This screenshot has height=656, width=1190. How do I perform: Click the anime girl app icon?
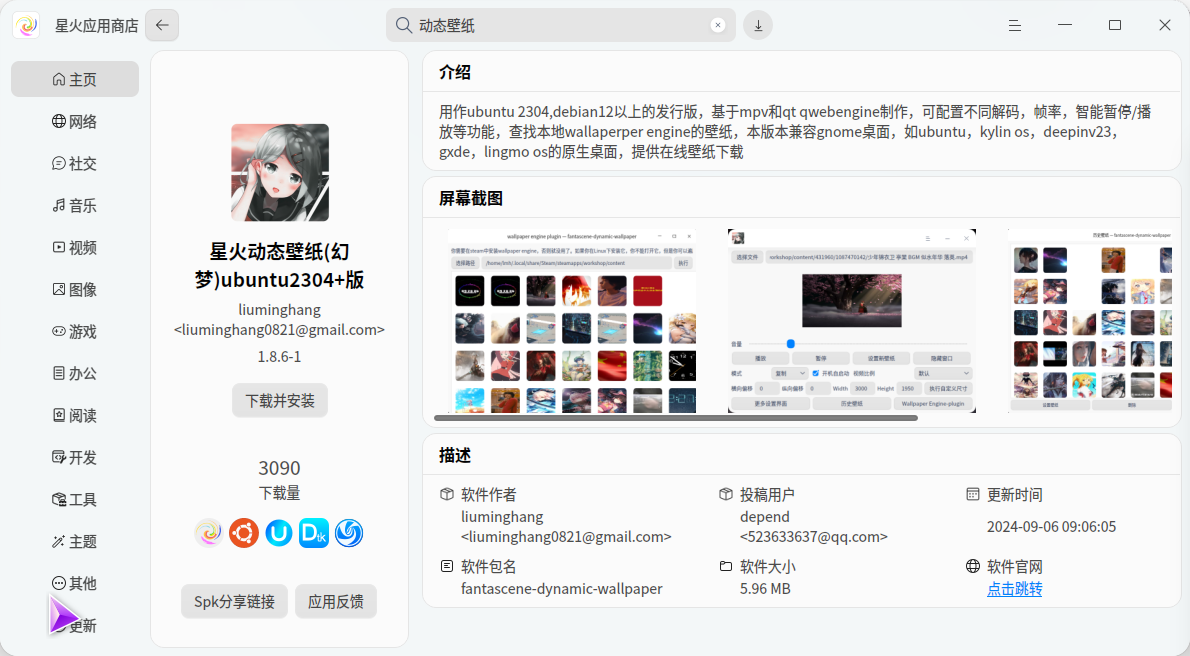point(280,172)
